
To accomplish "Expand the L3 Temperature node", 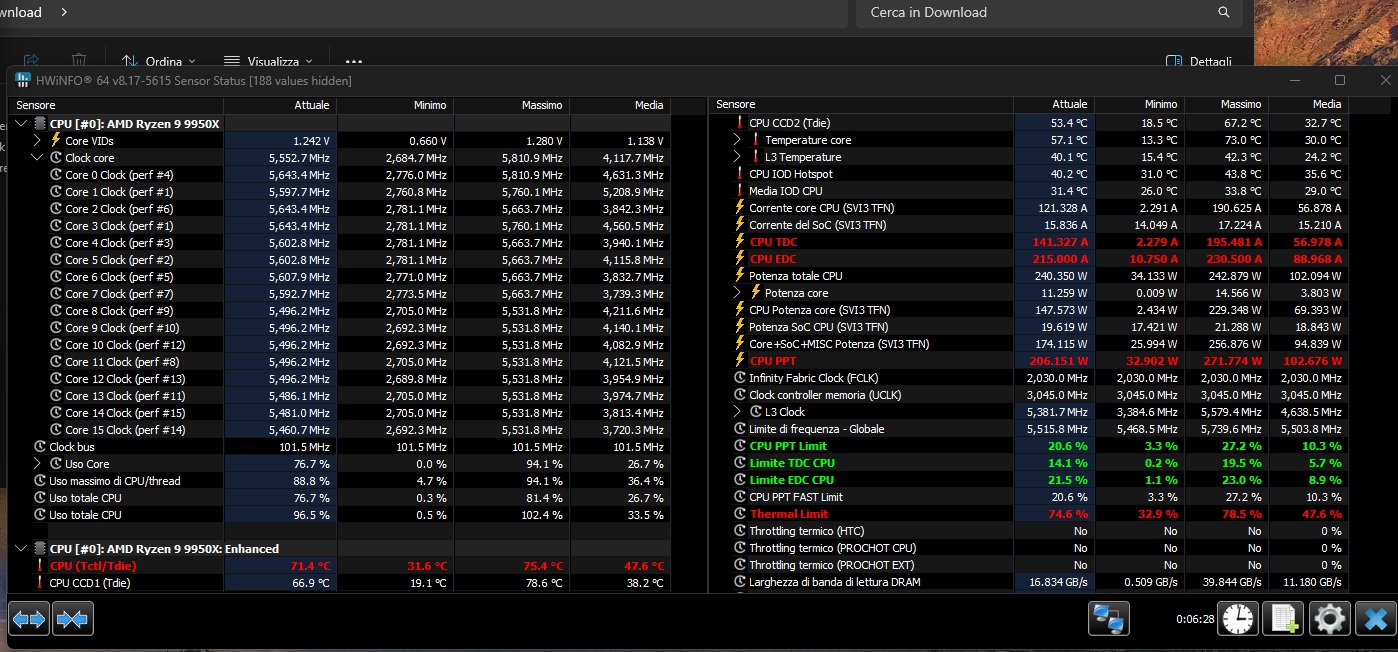I will coord(739,157).
